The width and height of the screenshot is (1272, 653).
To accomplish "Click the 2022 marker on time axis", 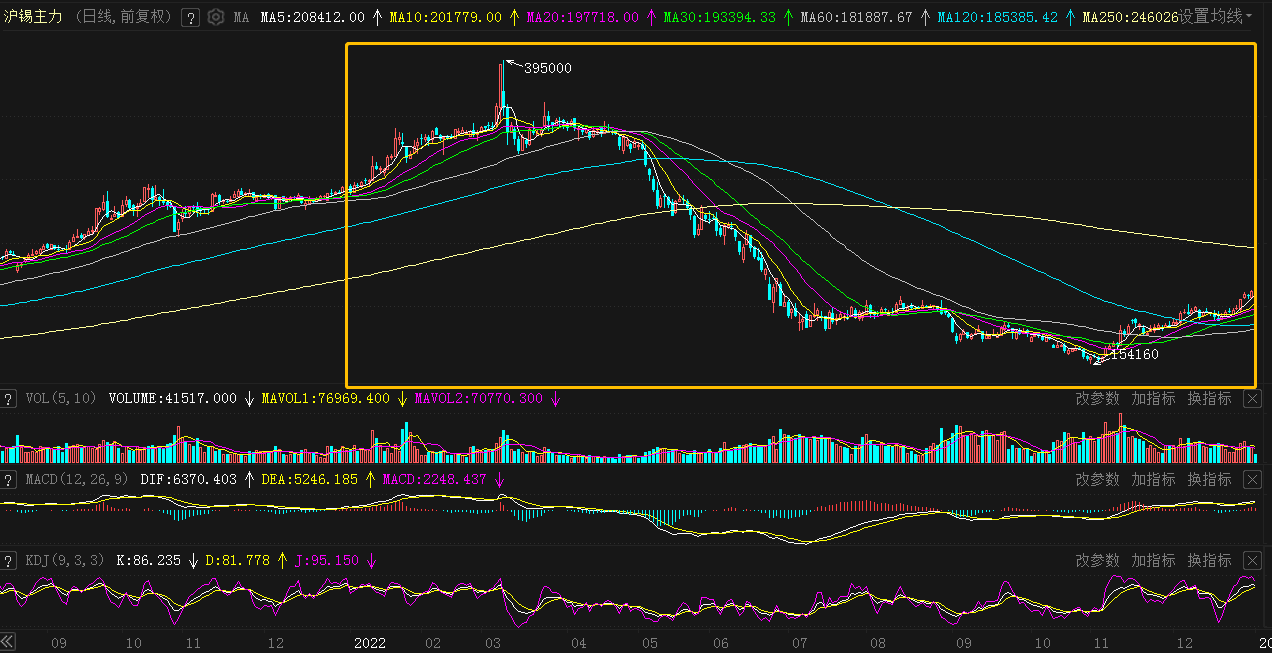I will 370,642.
